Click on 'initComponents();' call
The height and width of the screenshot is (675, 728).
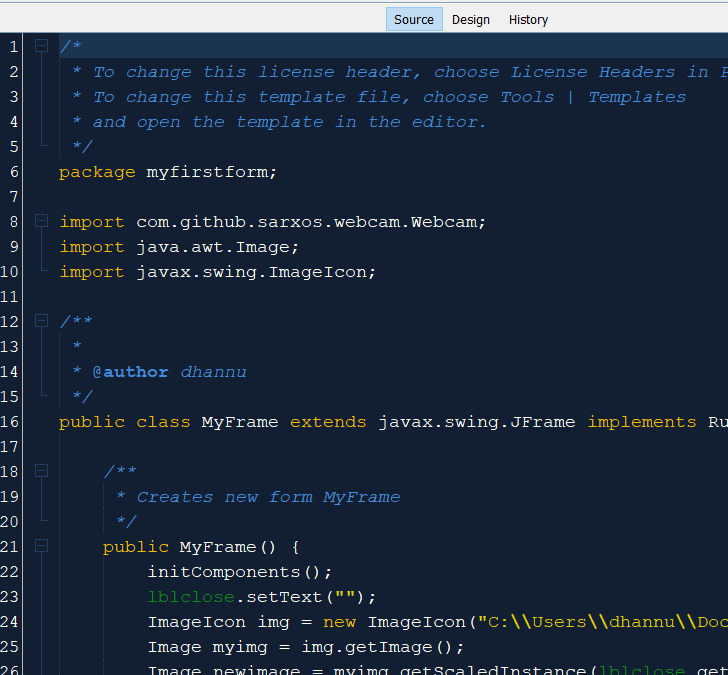pyautogui.click(x=240, y=572)
